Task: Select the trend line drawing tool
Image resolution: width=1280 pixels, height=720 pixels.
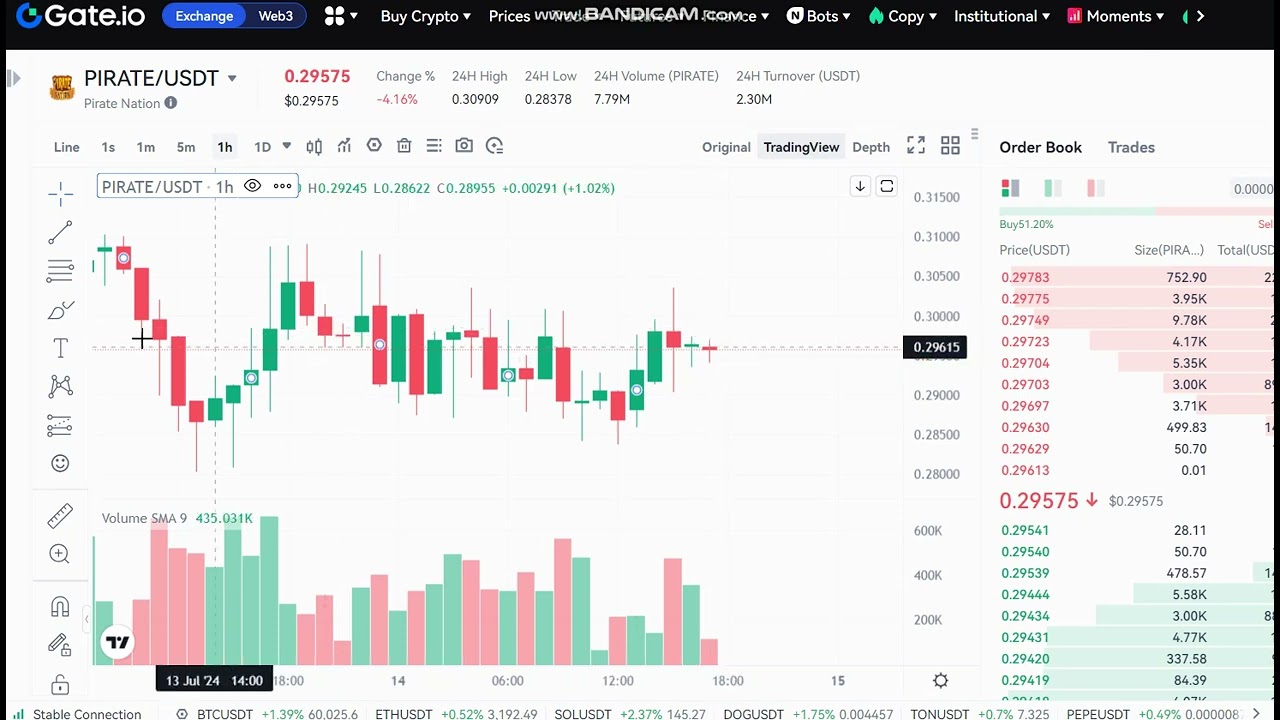Action: pos(60,232)
